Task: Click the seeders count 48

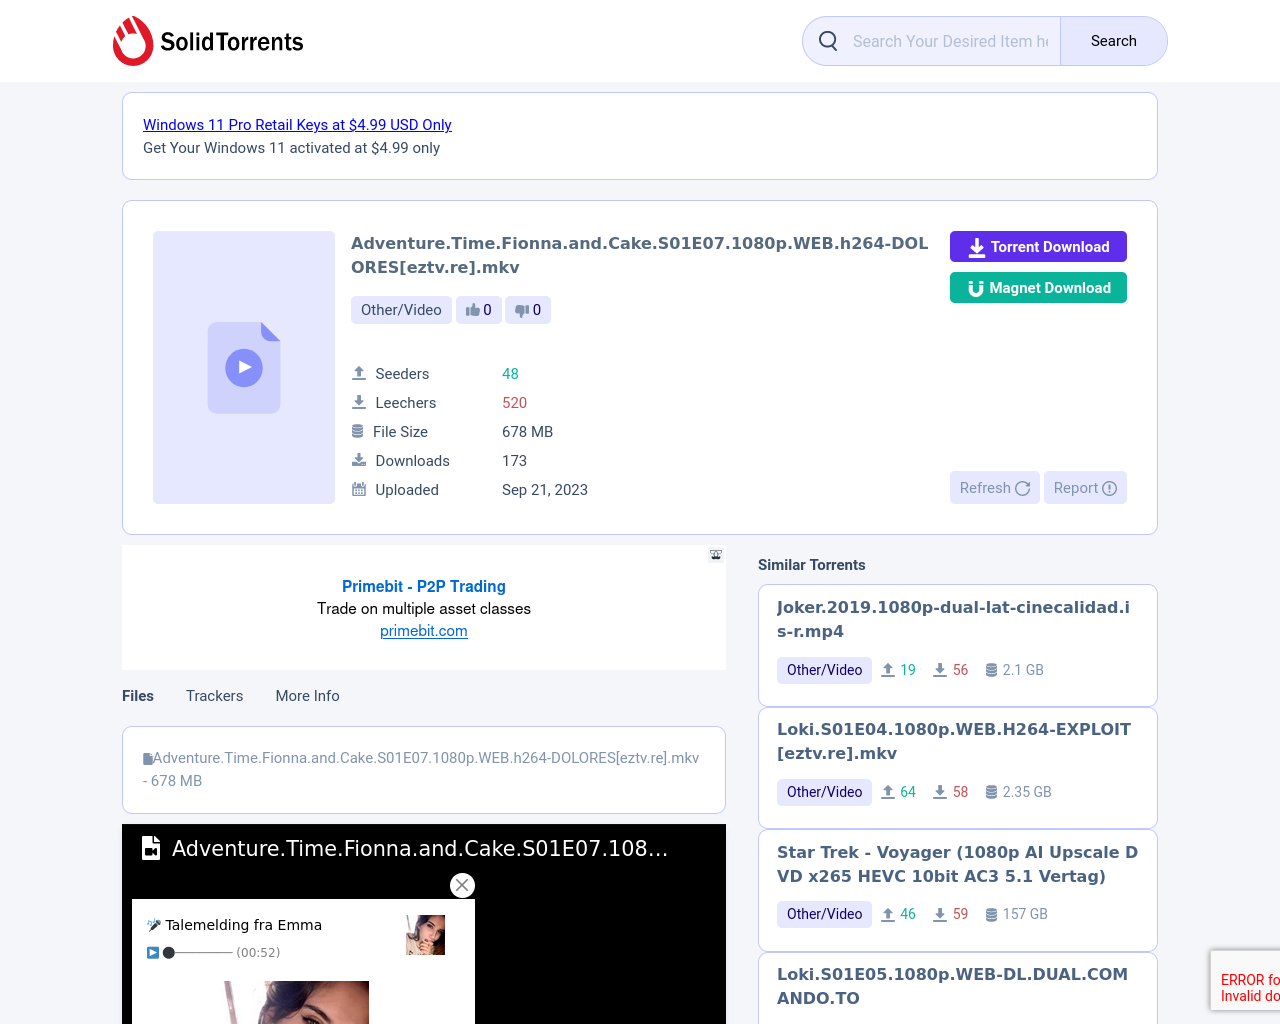Action: click(x=510, y=374)
